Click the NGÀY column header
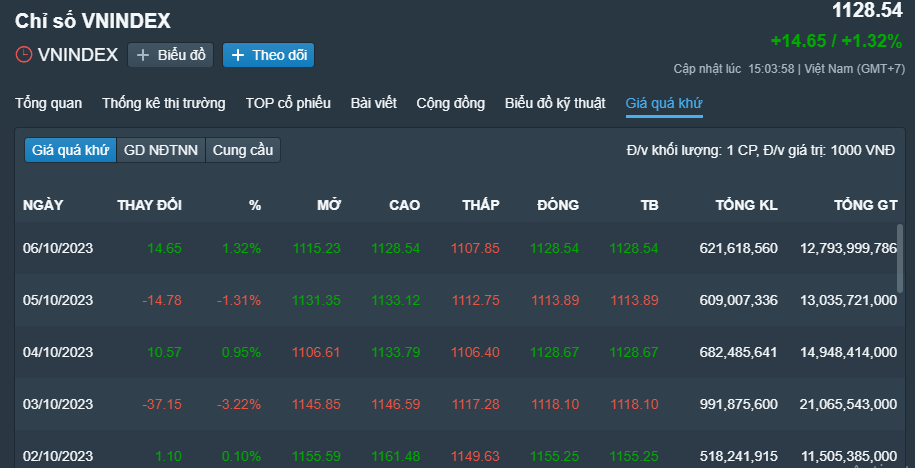The width and height of the screenshot is (915, 468). (43, 205)
